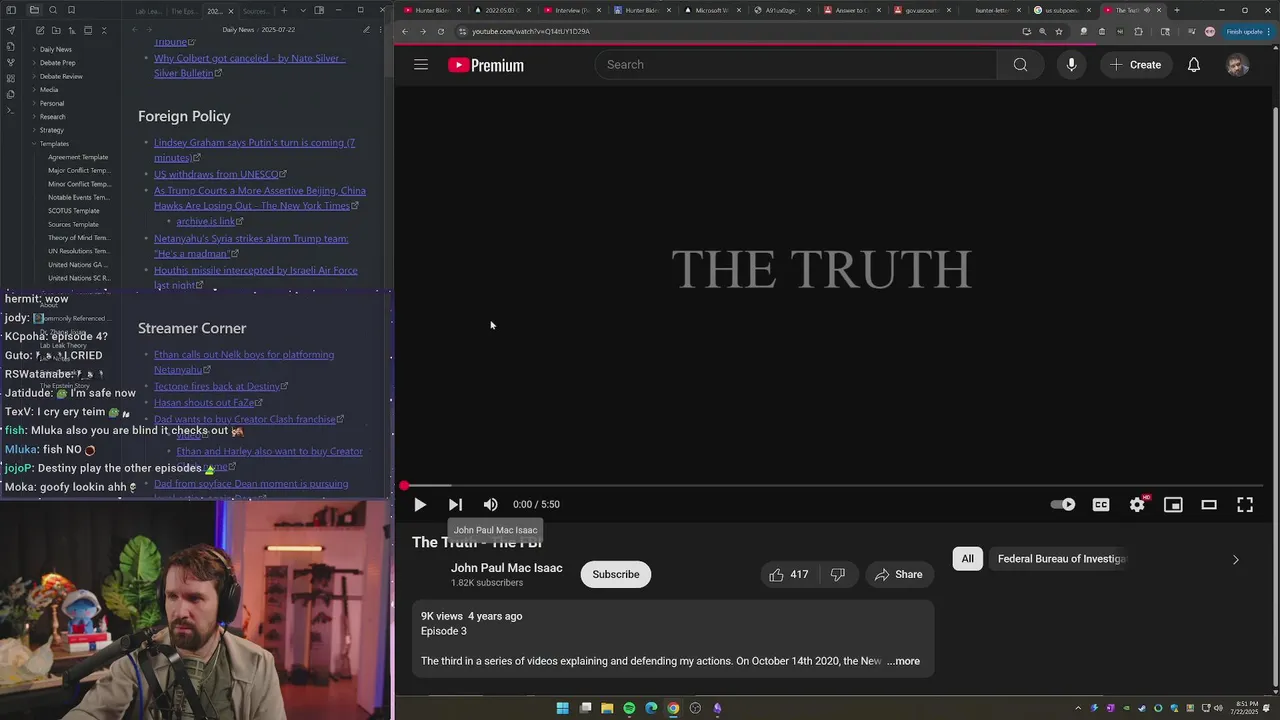Expand the Strategy folder

click(x=51, y=130)
